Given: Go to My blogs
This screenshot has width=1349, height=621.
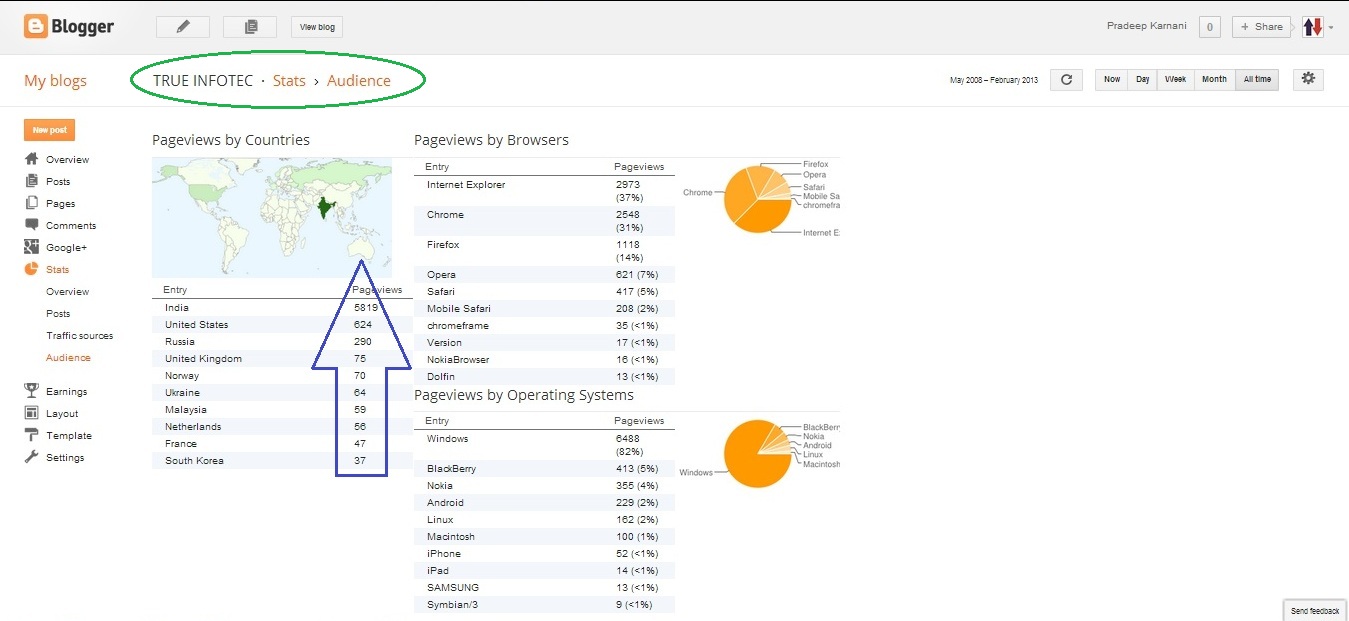Looking at the screenshot, I should pos(55,81).
